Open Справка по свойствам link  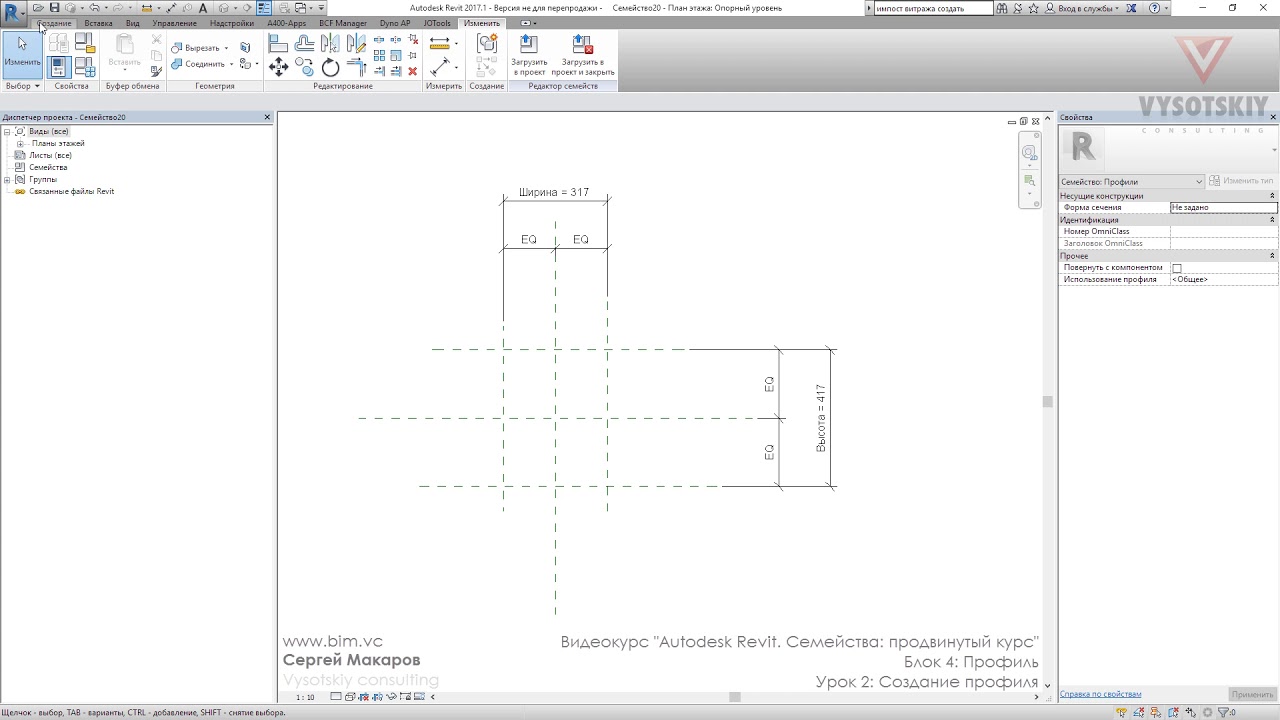click(x=1100, y=694)
